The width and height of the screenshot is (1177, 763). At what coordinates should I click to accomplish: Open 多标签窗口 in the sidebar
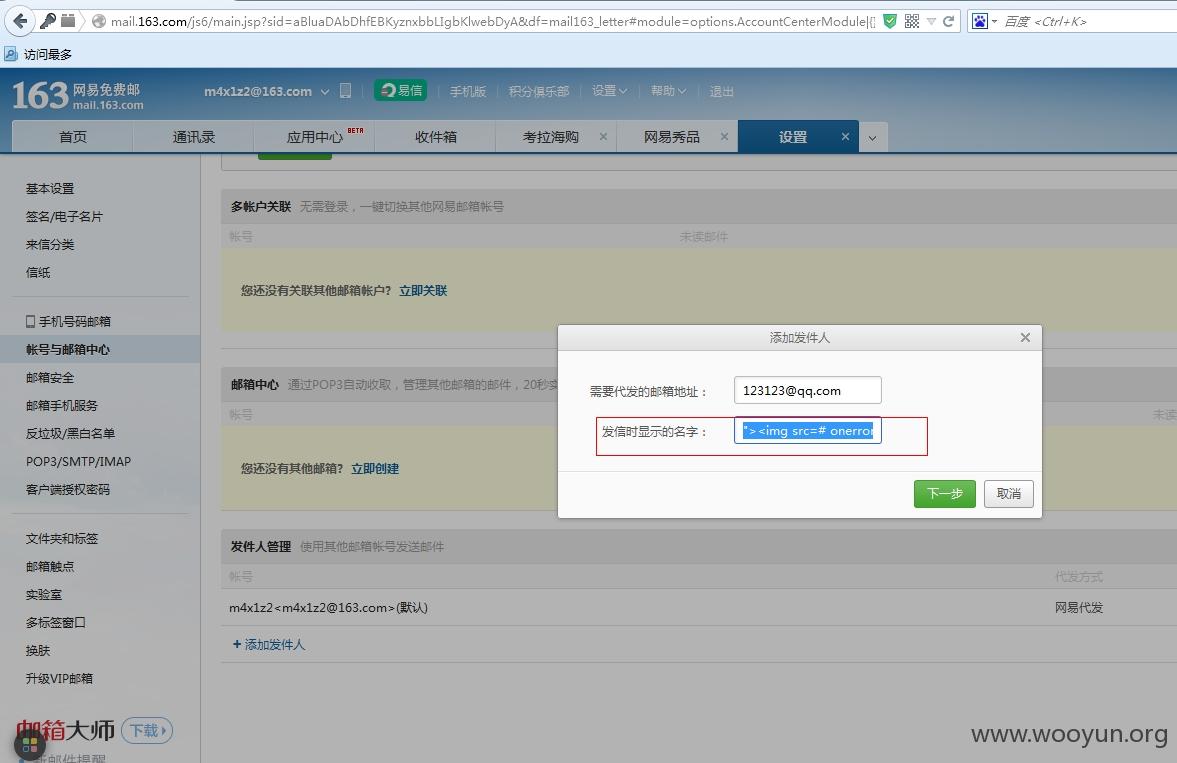pos(56,623)
